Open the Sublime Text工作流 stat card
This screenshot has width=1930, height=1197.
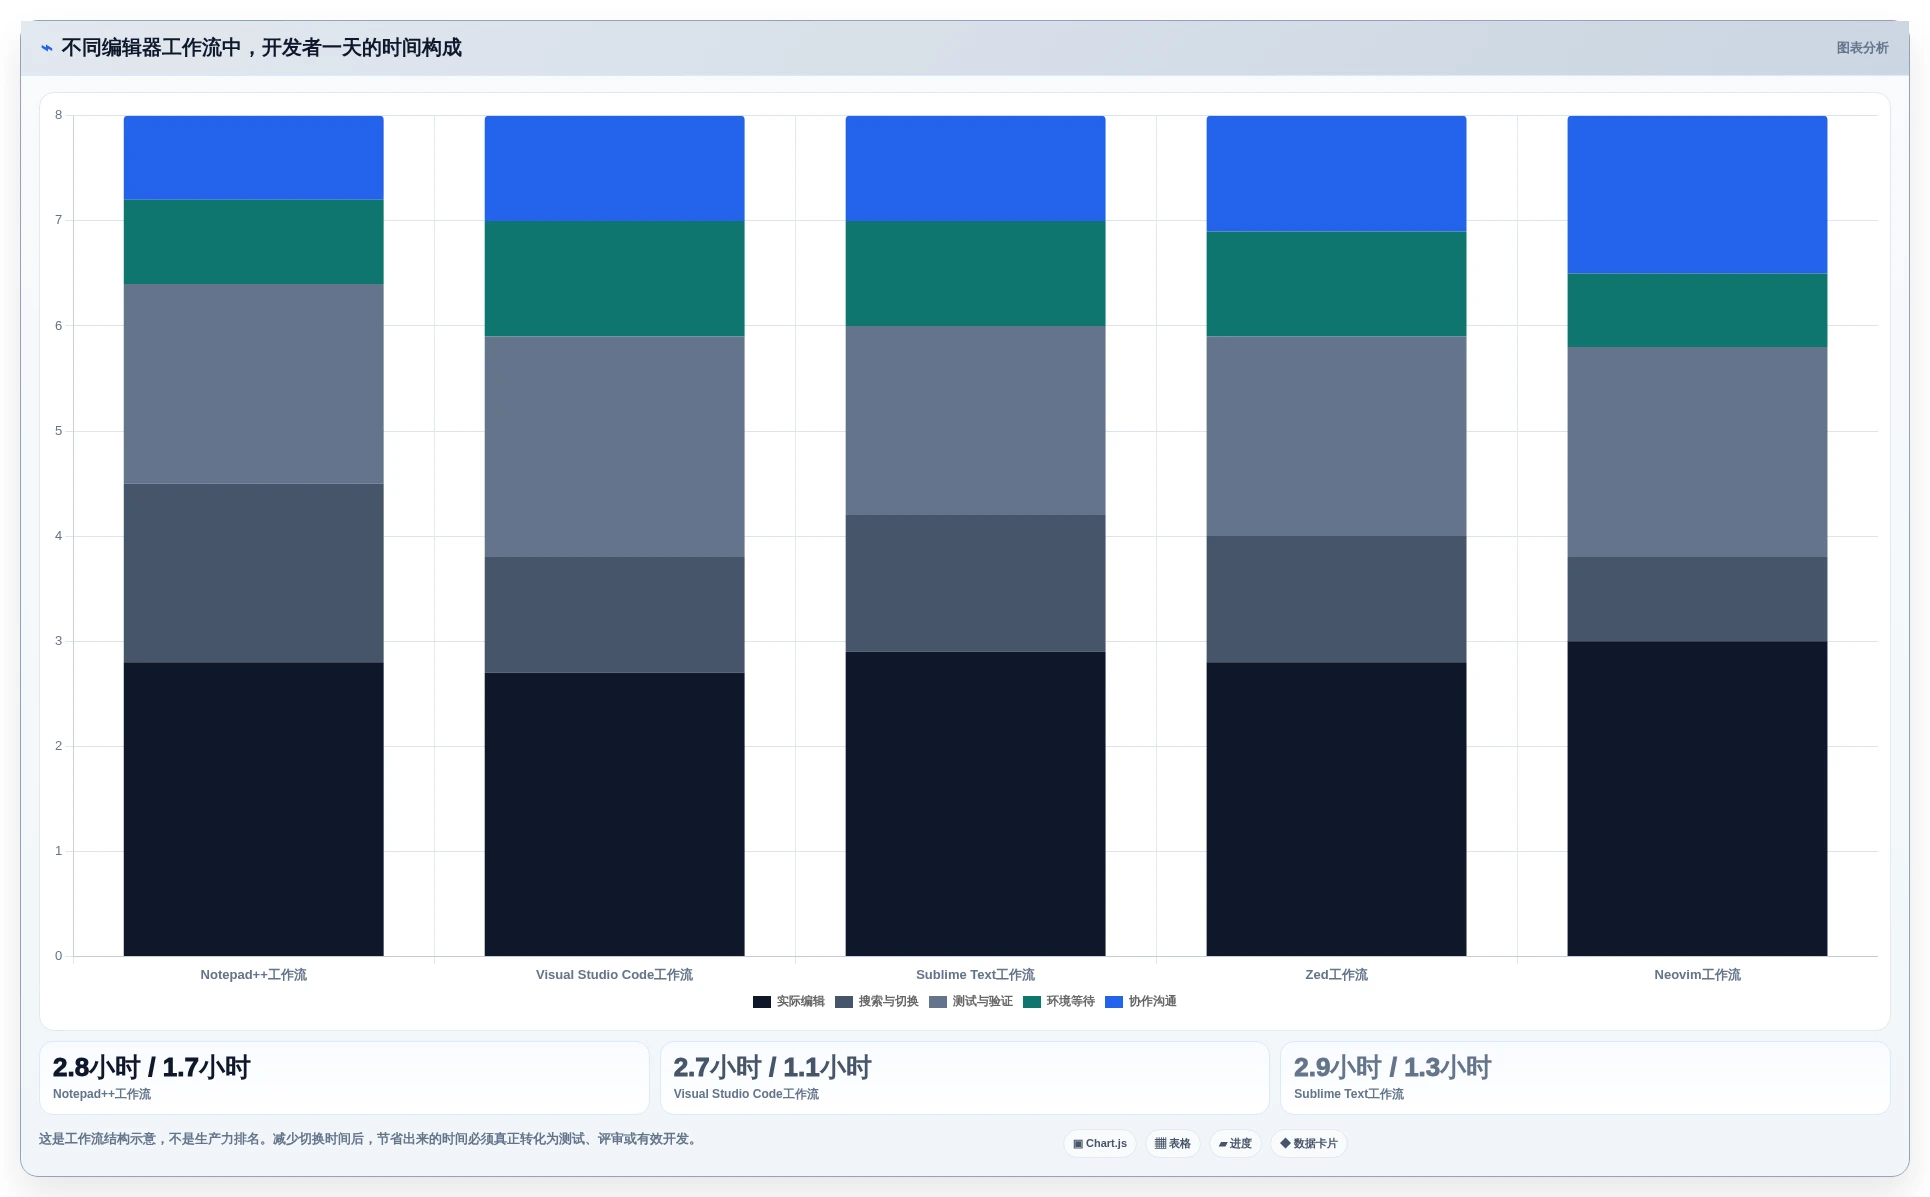pyautogui.click(x=1585, y=1078)
